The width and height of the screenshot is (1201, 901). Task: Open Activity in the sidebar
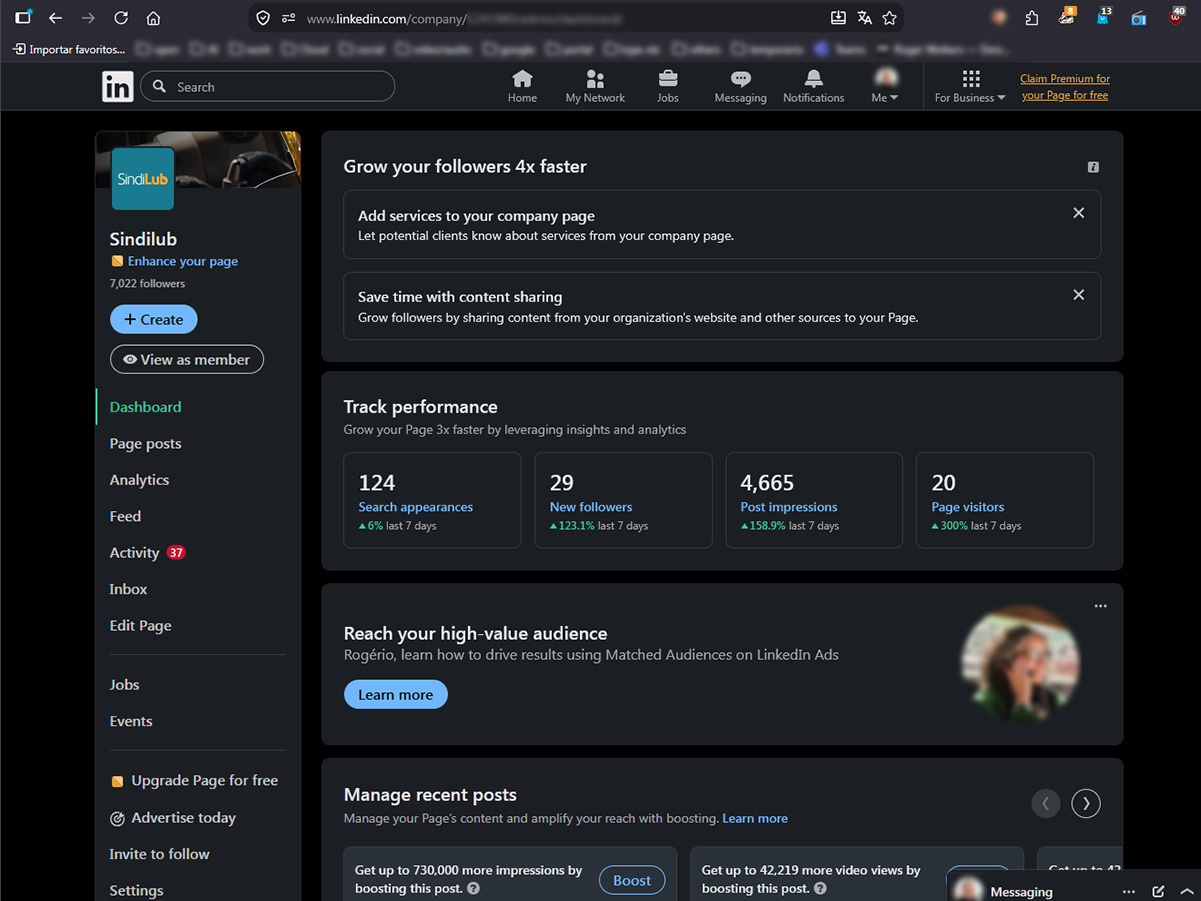click(x=147, y=552)
